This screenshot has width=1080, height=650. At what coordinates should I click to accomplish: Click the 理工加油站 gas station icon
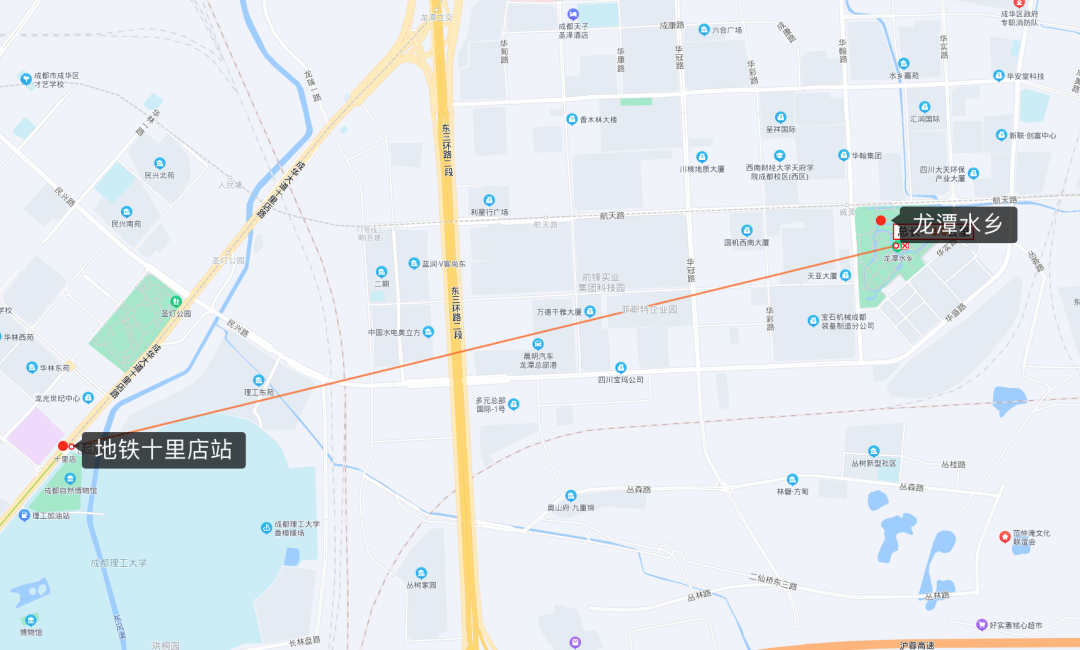[25, 515]
